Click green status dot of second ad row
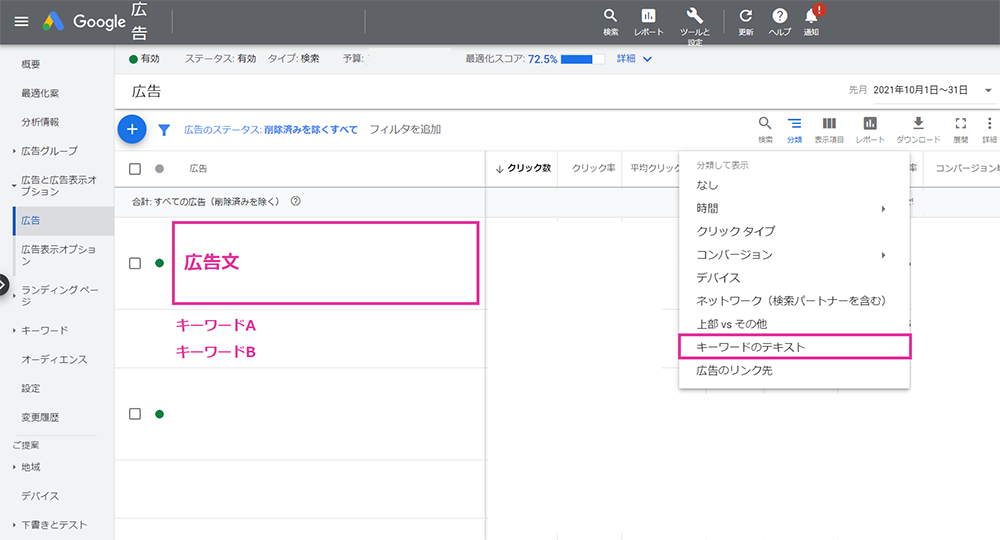The height and width of the screenshot is (540, 1000). point(159,414)
